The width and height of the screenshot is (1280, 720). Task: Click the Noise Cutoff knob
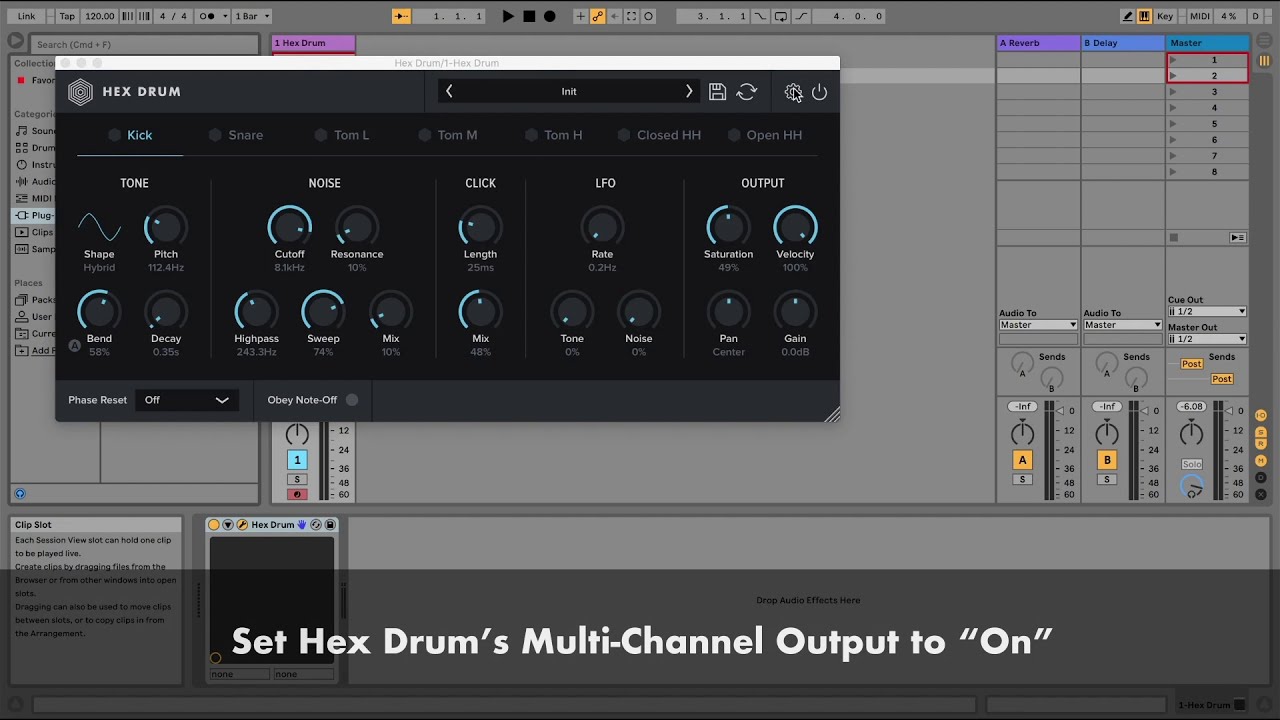290,227
